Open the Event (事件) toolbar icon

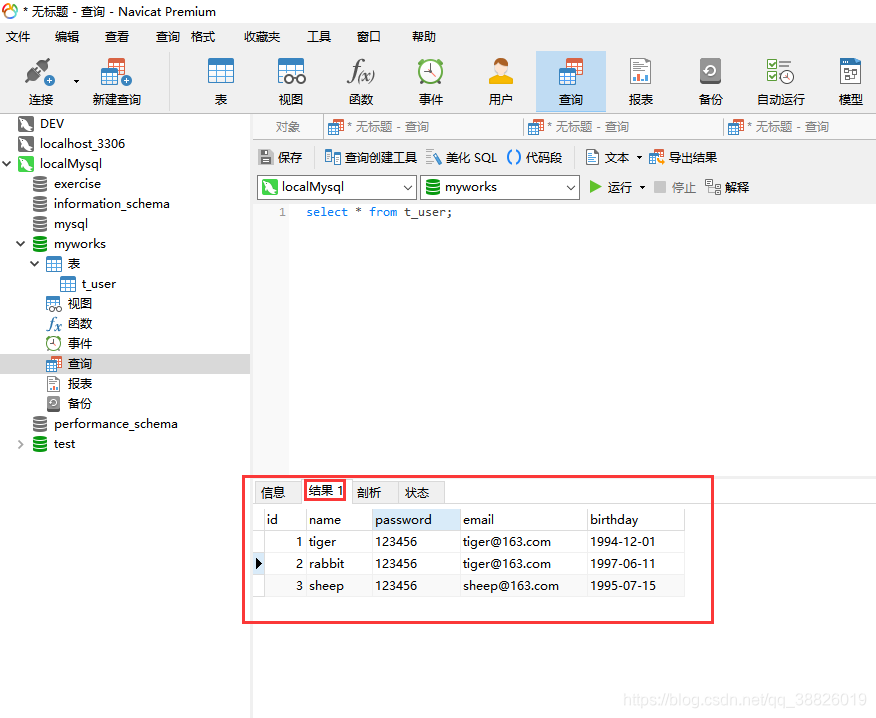pos(431,82)
